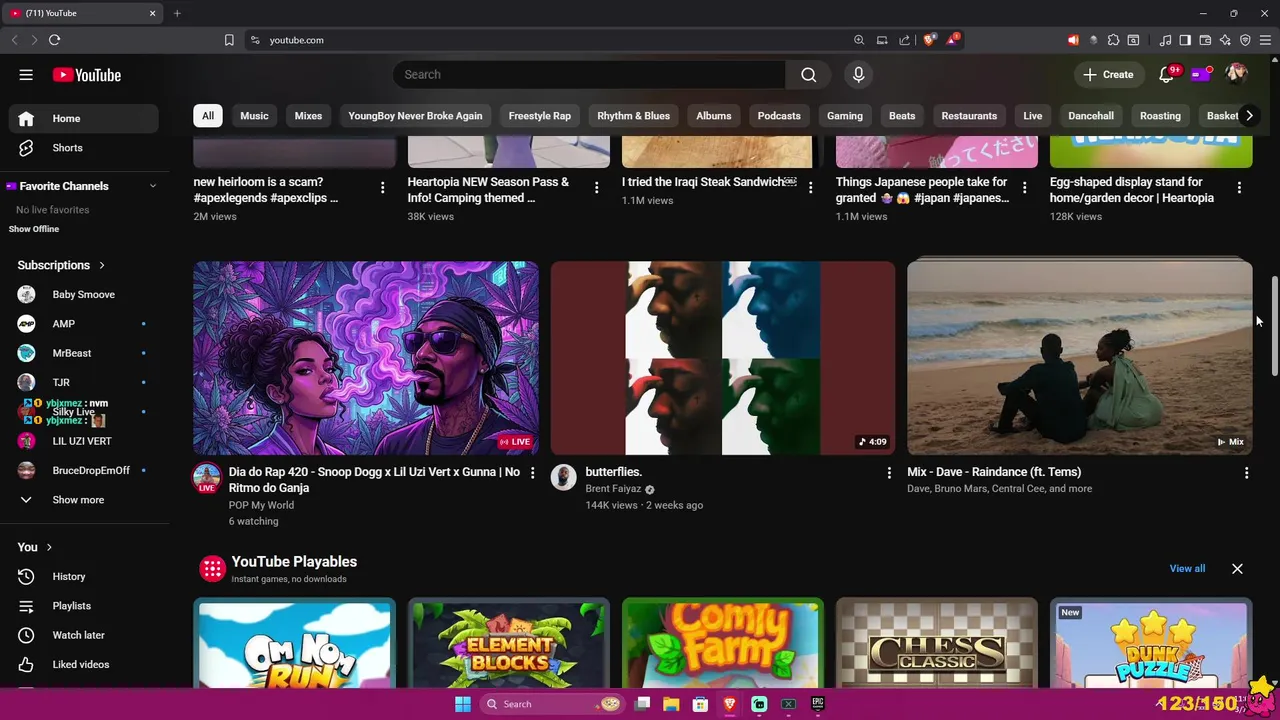Click the muted speaker extension icon
1280x720 pixels.
(1073, 40)
